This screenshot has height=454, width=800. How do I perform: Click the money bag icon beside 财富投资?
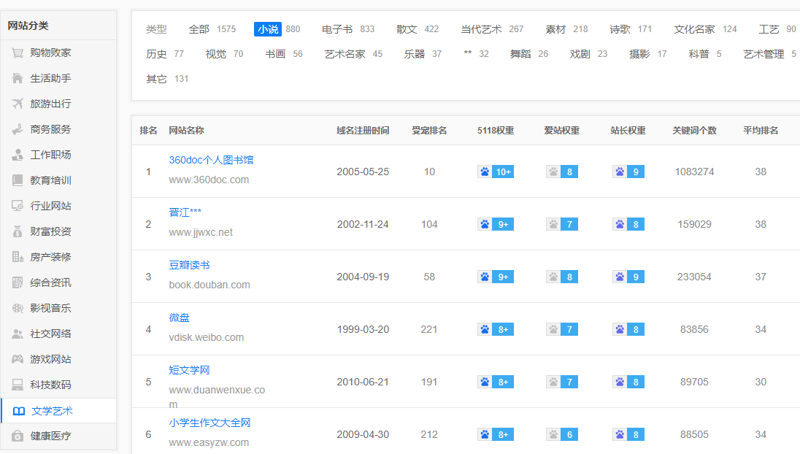click(x=17, y=231)
